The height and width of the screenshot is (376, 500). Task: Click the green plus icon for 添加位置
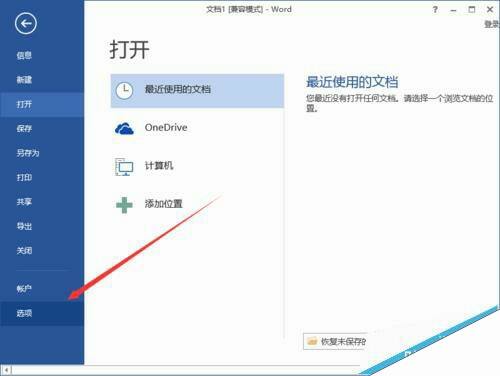coord(124,205)
